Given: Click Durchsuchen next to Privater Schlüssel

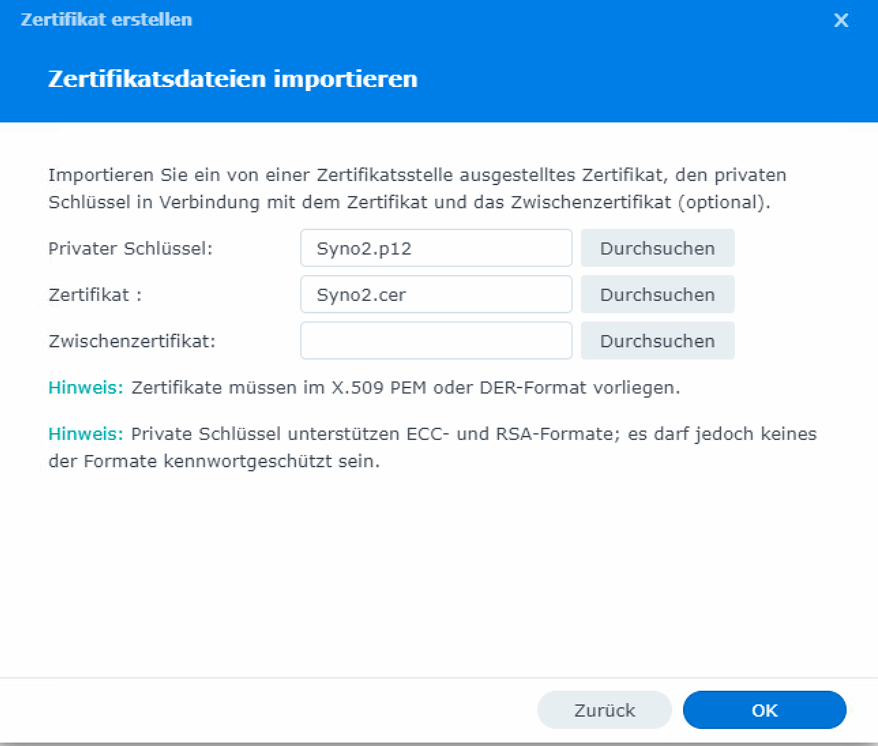Looking at the screenshot, I should [x=657, y=248].
